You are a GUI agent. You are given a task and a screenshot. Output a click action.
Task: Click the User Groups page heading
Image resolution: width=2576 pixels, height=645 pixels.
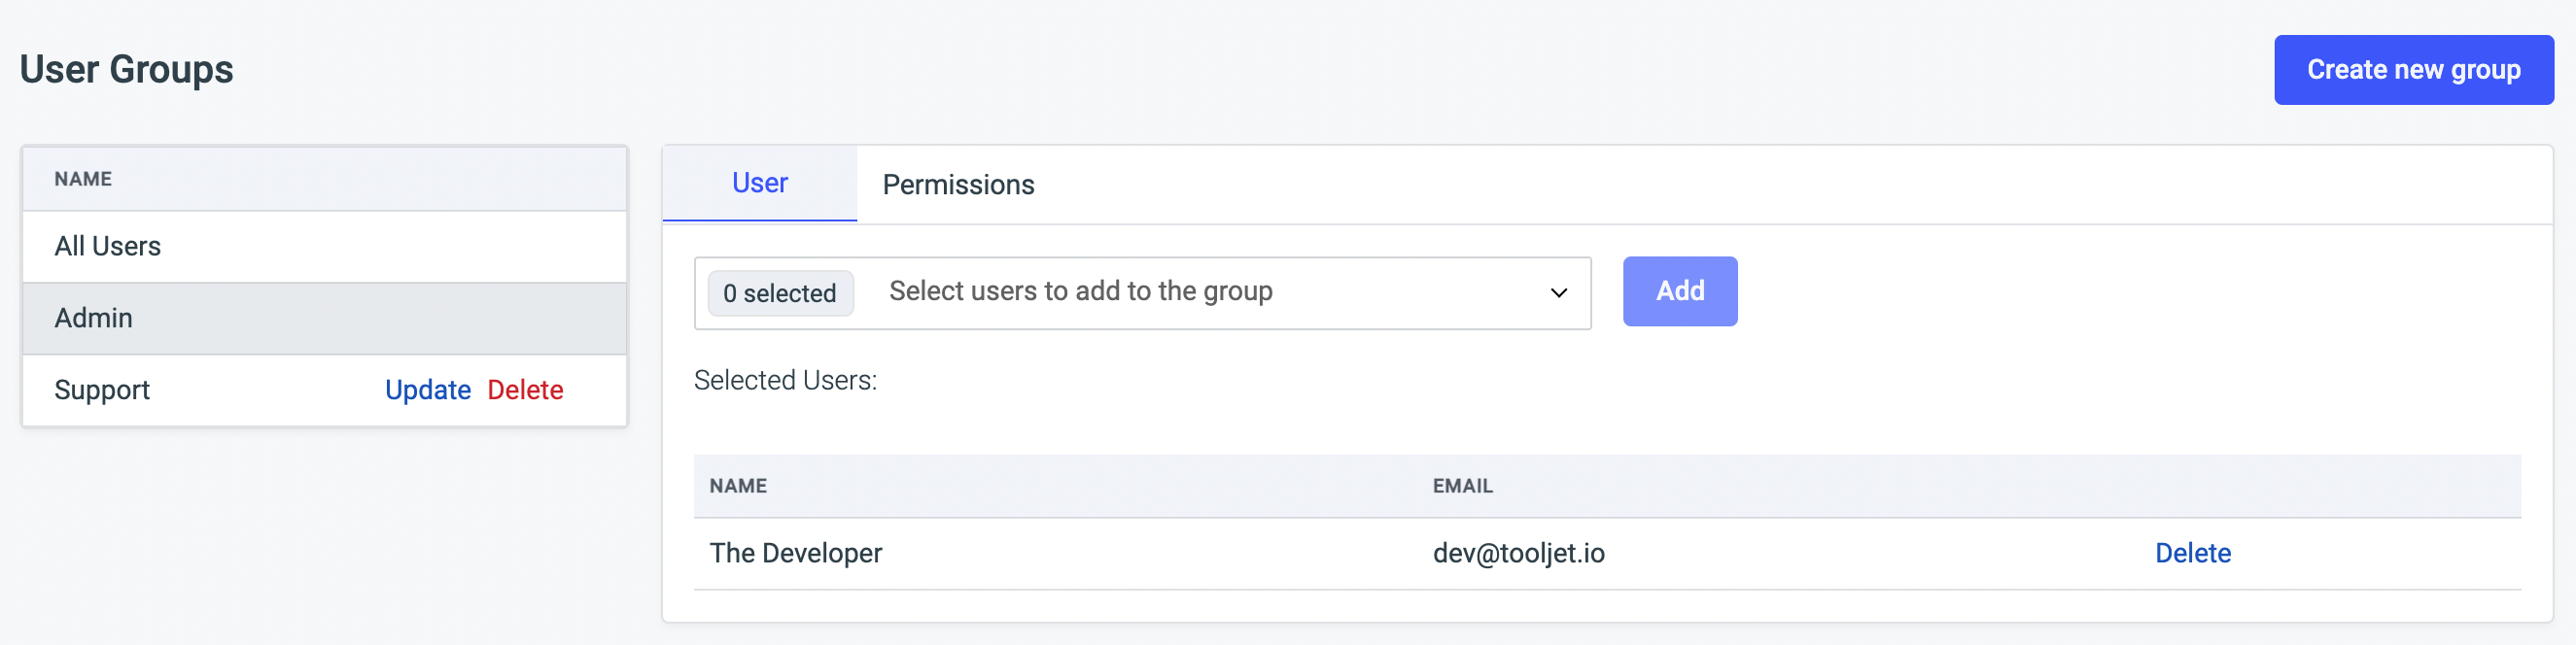[x=126, y=70]
